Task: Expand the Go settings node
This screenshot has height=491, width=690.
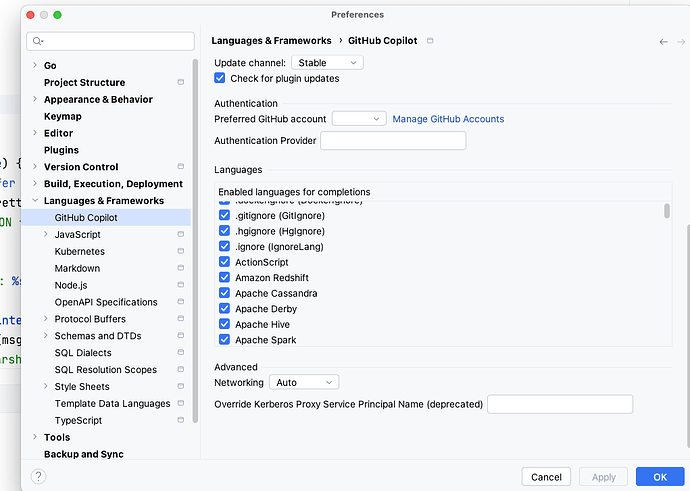Action: pos(35,65)
